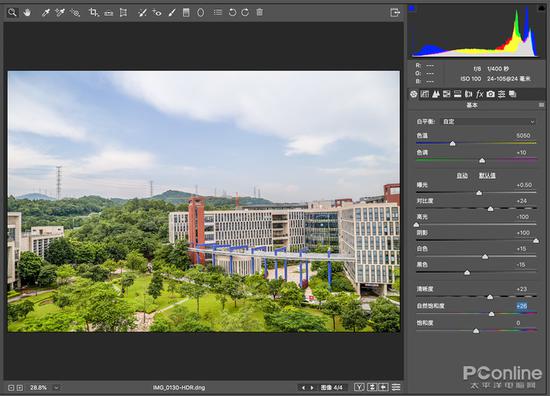Toggle highlight clipping warning on histogram

coord(541,7)
